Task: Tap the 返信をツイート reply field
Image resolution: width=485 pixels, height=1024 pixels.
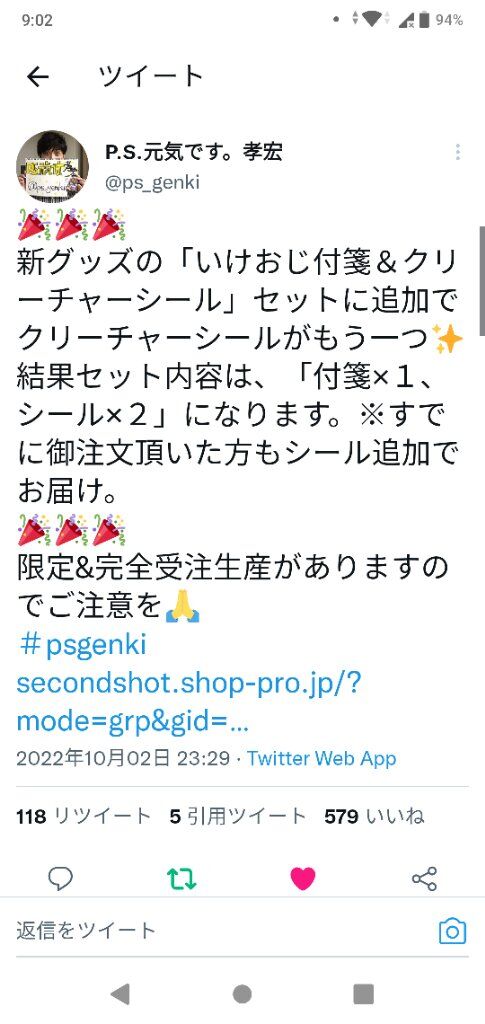Action: point(222,930)
